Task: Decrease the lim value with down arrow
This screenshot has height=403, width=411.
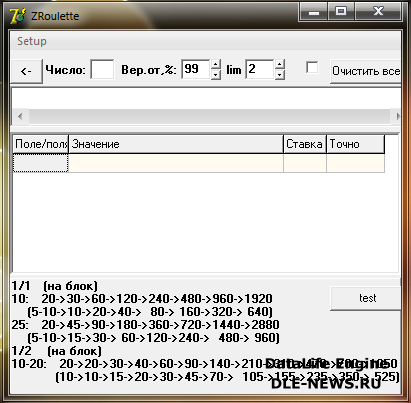Action: click(x=280, y=74)
